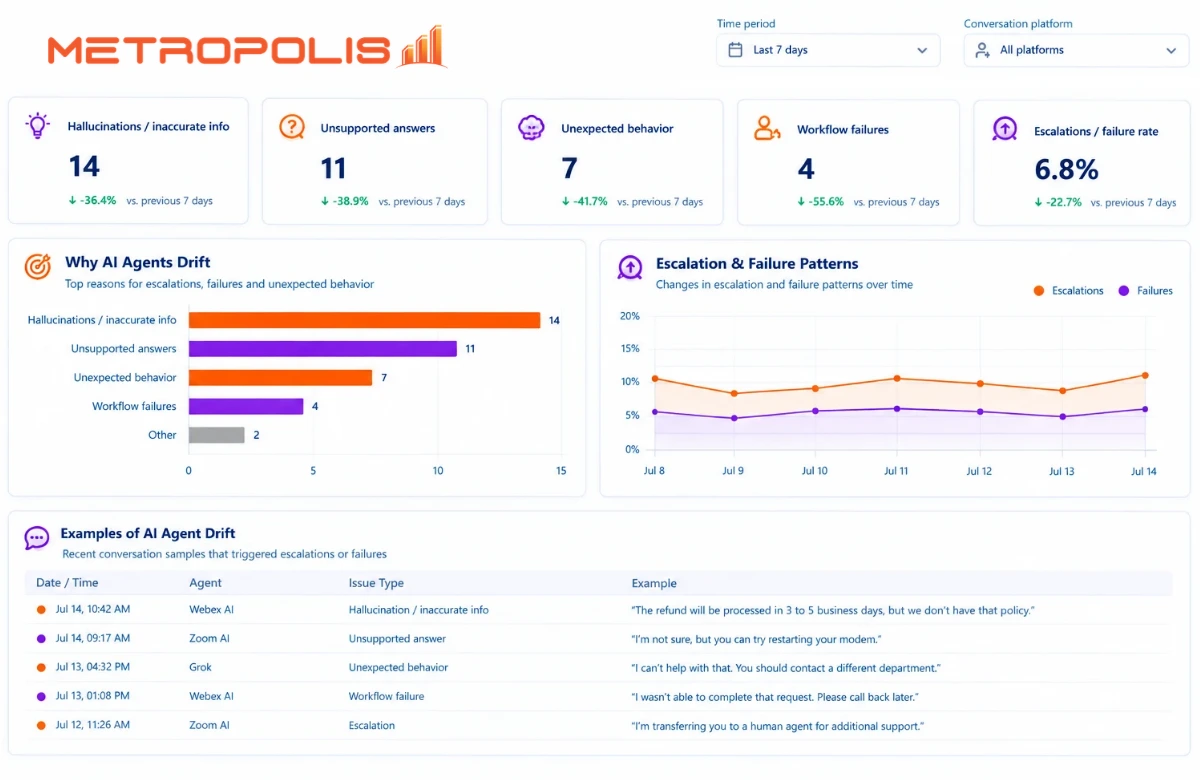Click the Jul 12 axis label
Viewport: 1200px width, 780px height.
tap(980, 471)
